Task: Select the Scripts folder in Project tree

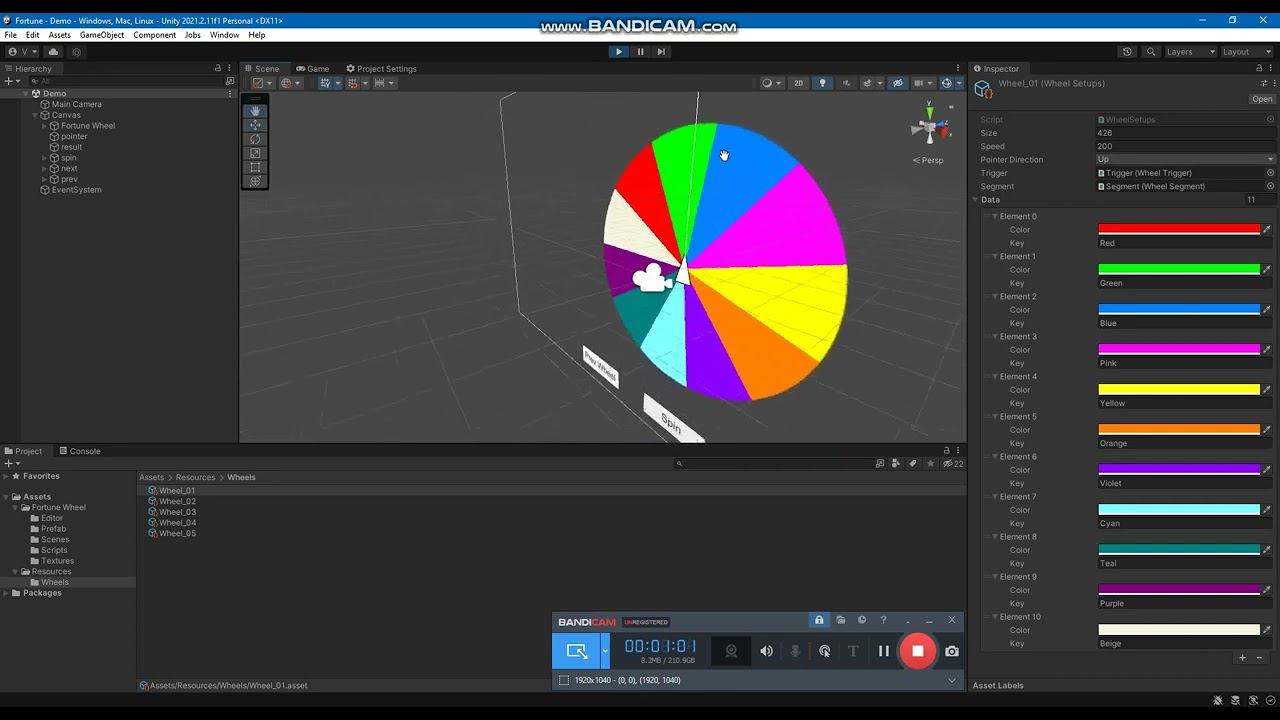Action: point(54,550)
